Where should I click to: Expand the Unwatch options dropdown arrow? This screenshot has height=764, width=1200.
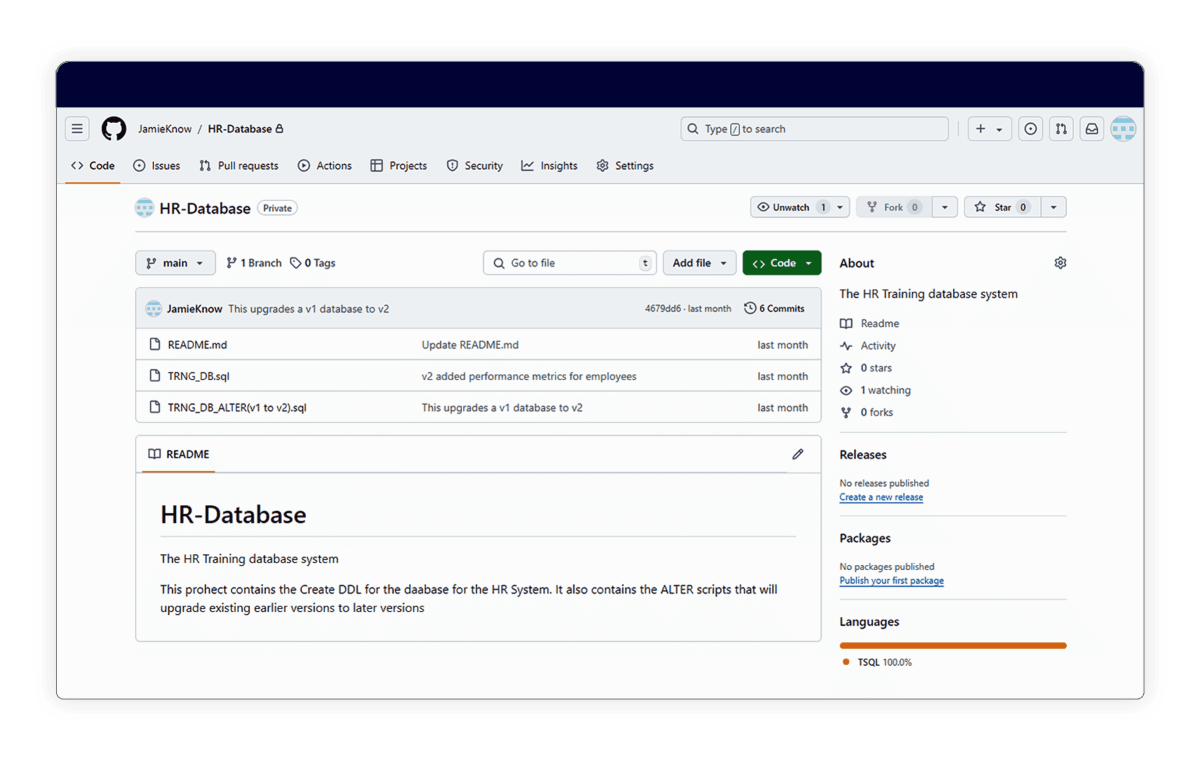840,207
